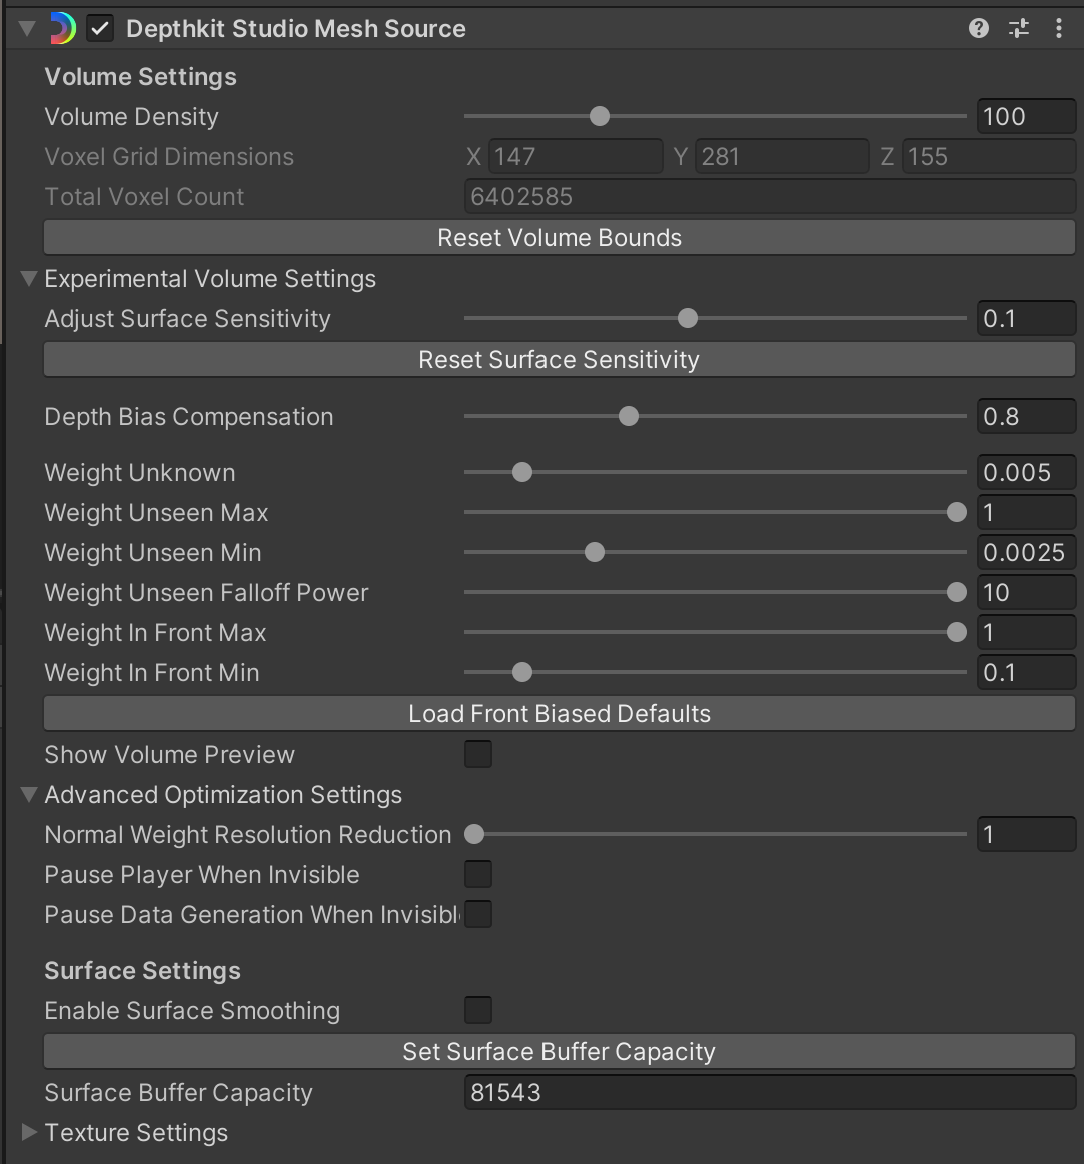This screenshot has width=1084, height=1164.
Task: Click the Weight Unseen Falloff Power label
Action: (206, 592)
